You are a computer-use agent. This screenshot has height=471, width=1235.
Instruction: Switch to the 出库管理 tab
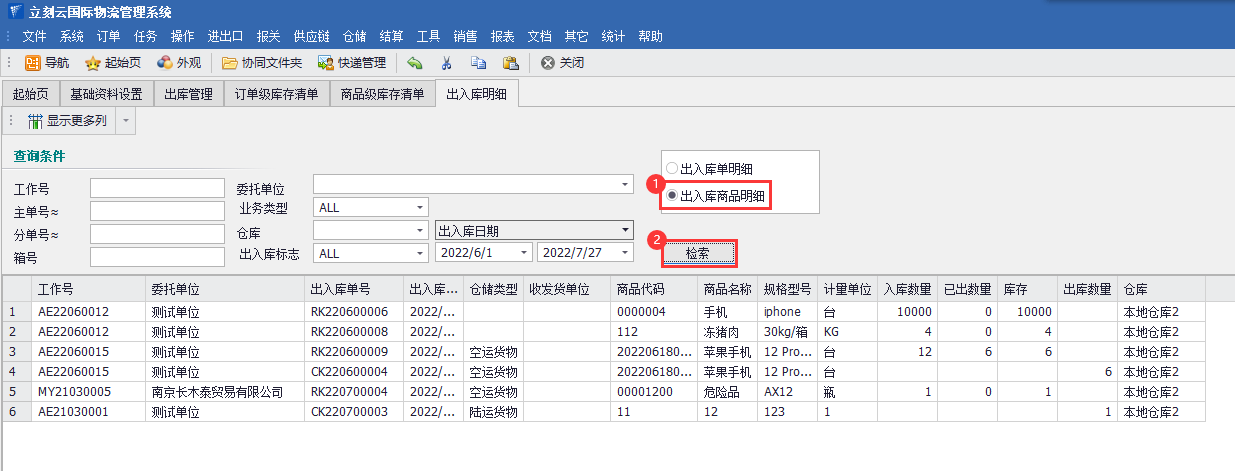click(188, 95)
